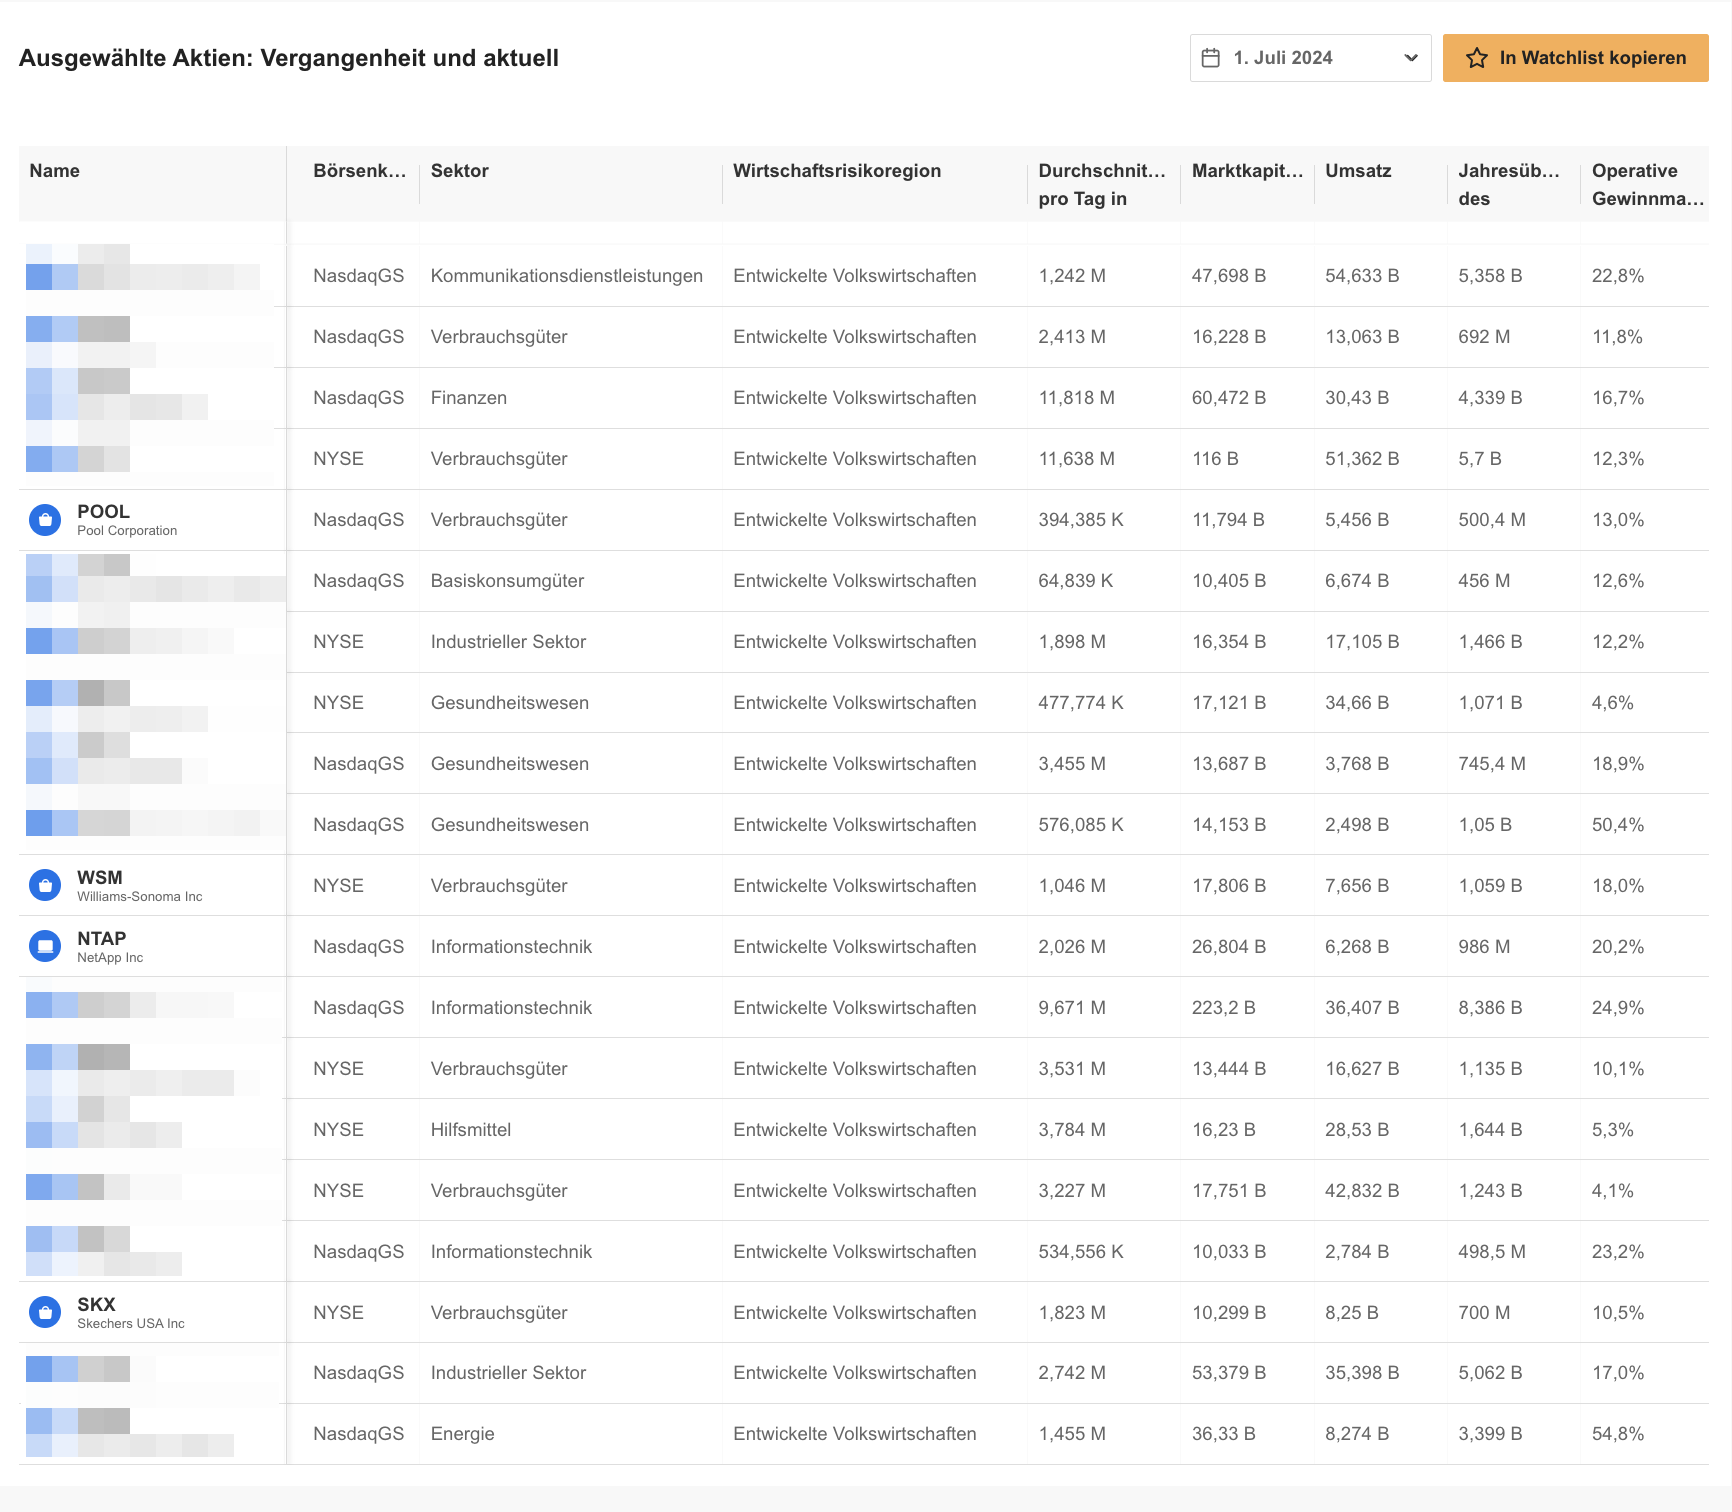Click the NTAP information technology icon
The height and width of the screenshot is (1512, 1732).
[45, 947]
